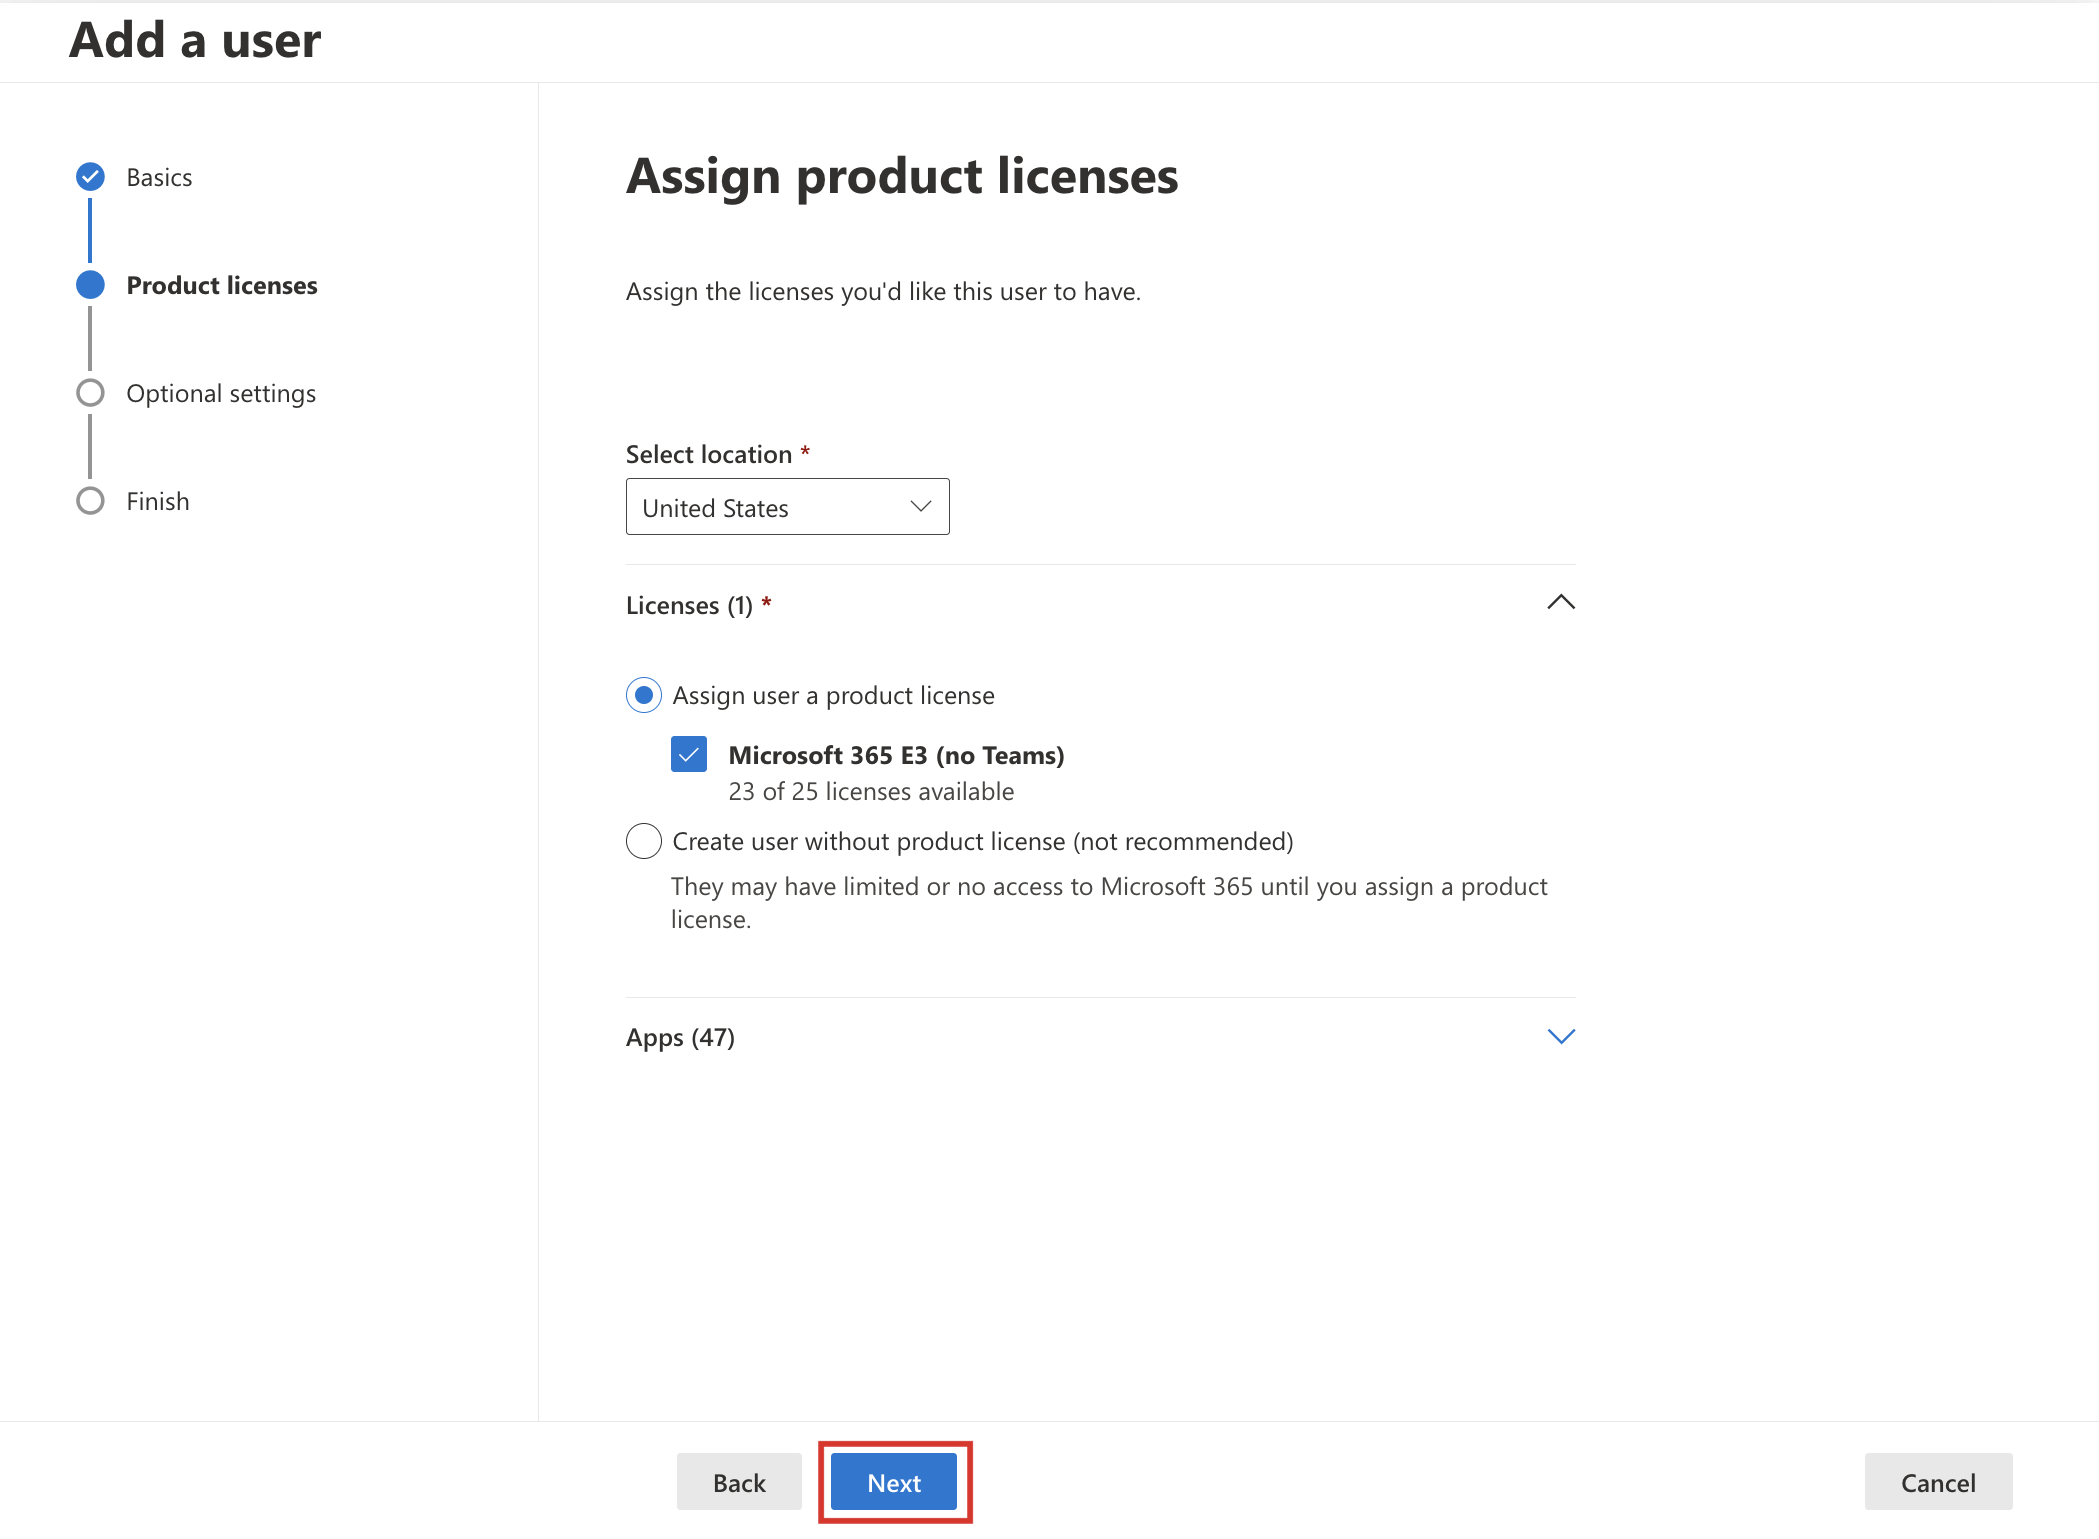Image resolution: width=2099 pixels, height=1539 pixels.
Task: Click the Add a user heading
Action: 194,40
